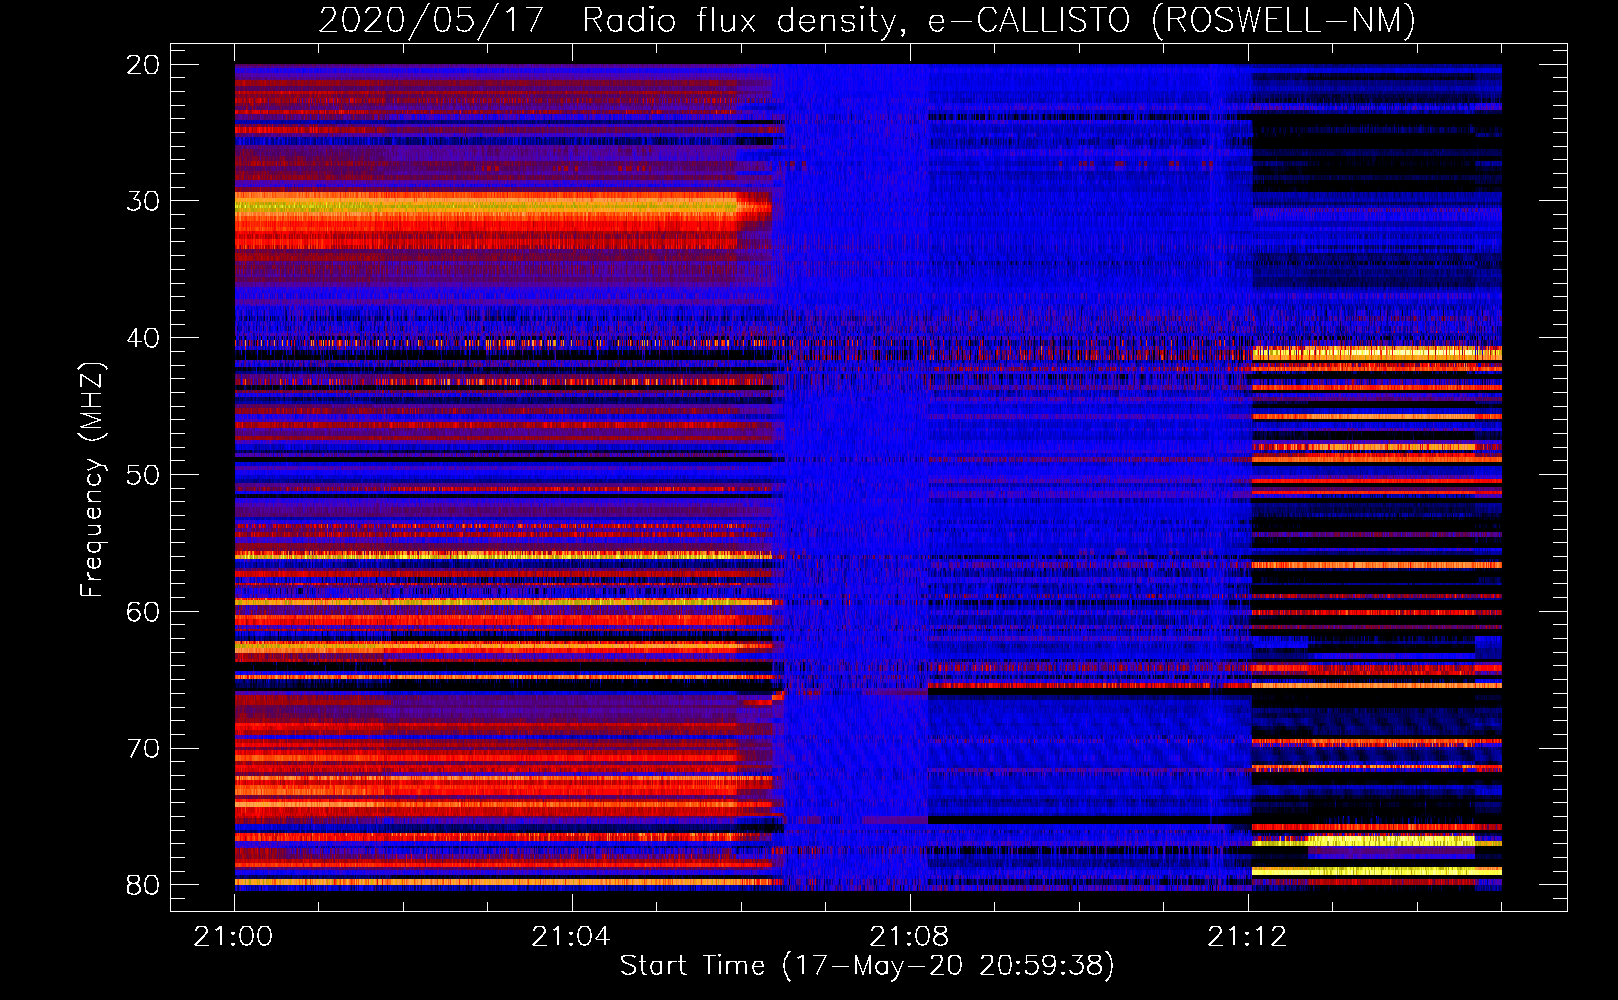Click the 21:04 time tick label
This screenshot has width=1618, height=1000.
coord(572,937)
